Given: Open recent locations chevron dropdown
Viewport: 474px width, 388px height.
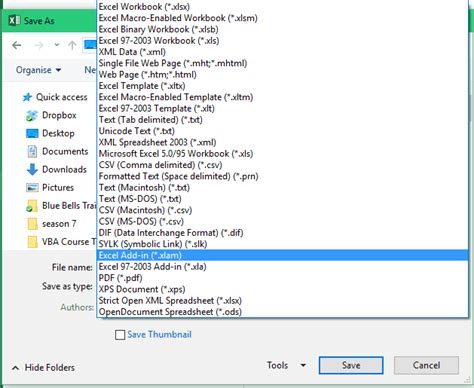Looking at the screenshot, I should tap(57, 45).
